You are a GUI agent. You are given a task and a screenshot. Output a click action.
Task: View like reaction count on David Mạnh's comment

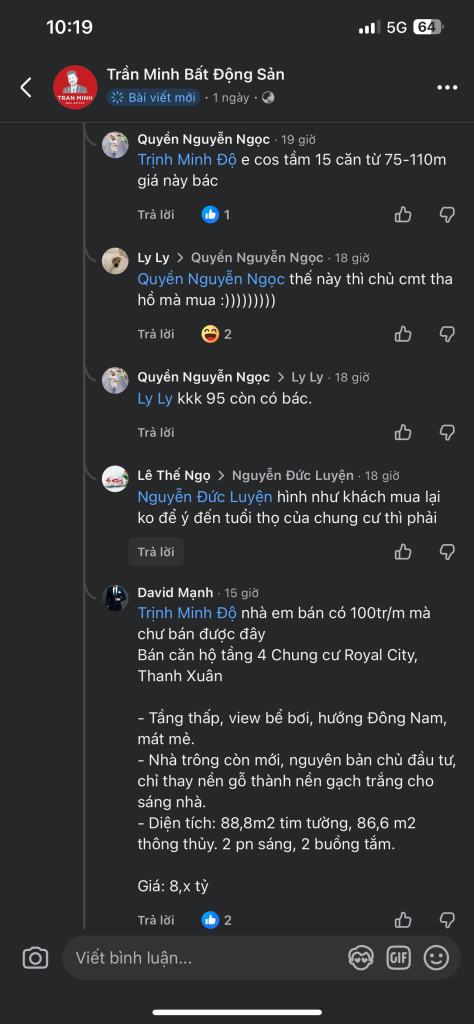[x=217, y=920]
